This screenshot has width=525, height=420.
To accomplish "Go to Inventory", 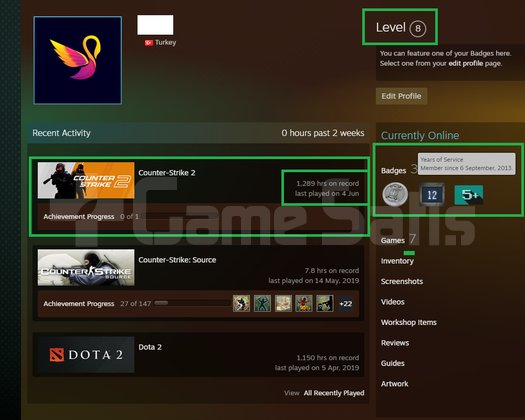I will point(397,261).
